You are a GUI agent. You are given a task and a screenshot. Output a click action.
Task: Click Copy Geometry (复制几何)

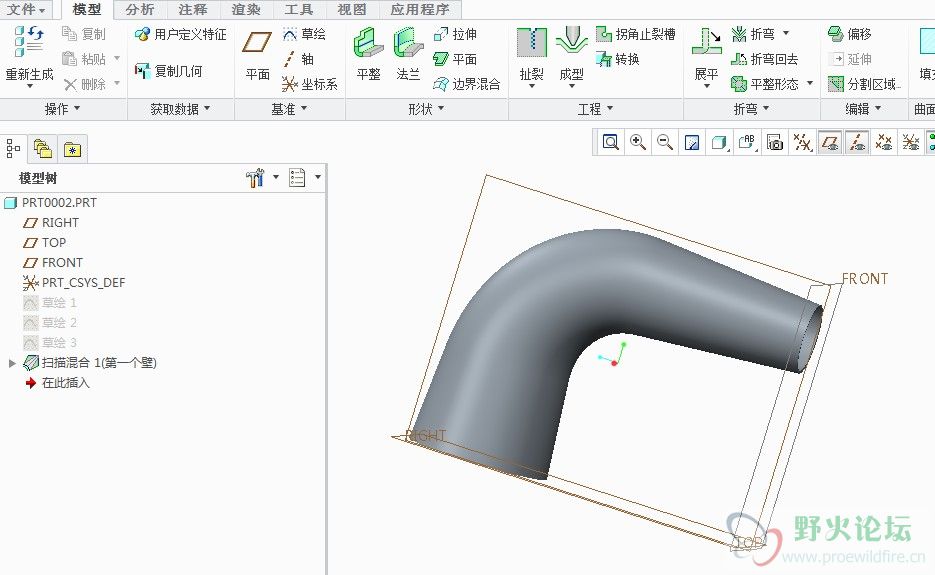169,71
